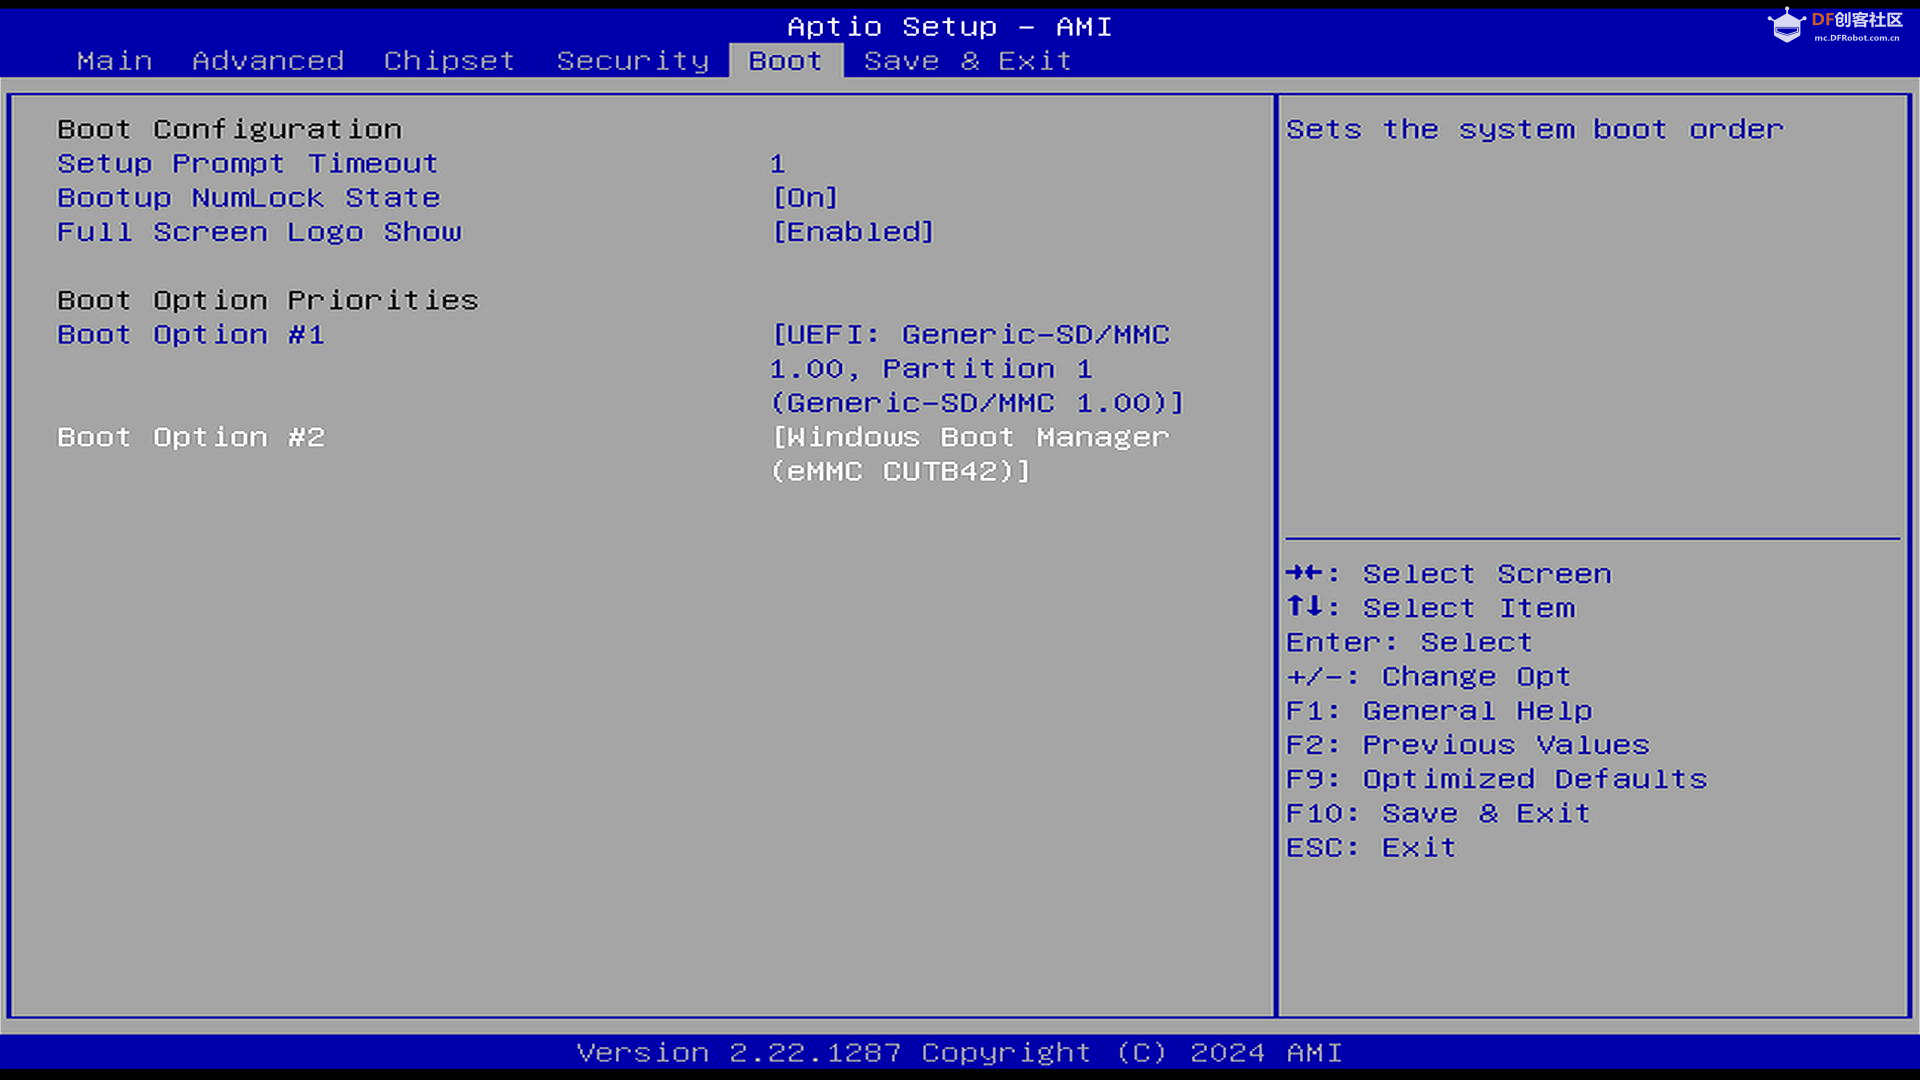Click the Full Screen Logo Show label
Viewport: 1920px width, 1080px height.
pyautogui.click(x=259, y=232)
